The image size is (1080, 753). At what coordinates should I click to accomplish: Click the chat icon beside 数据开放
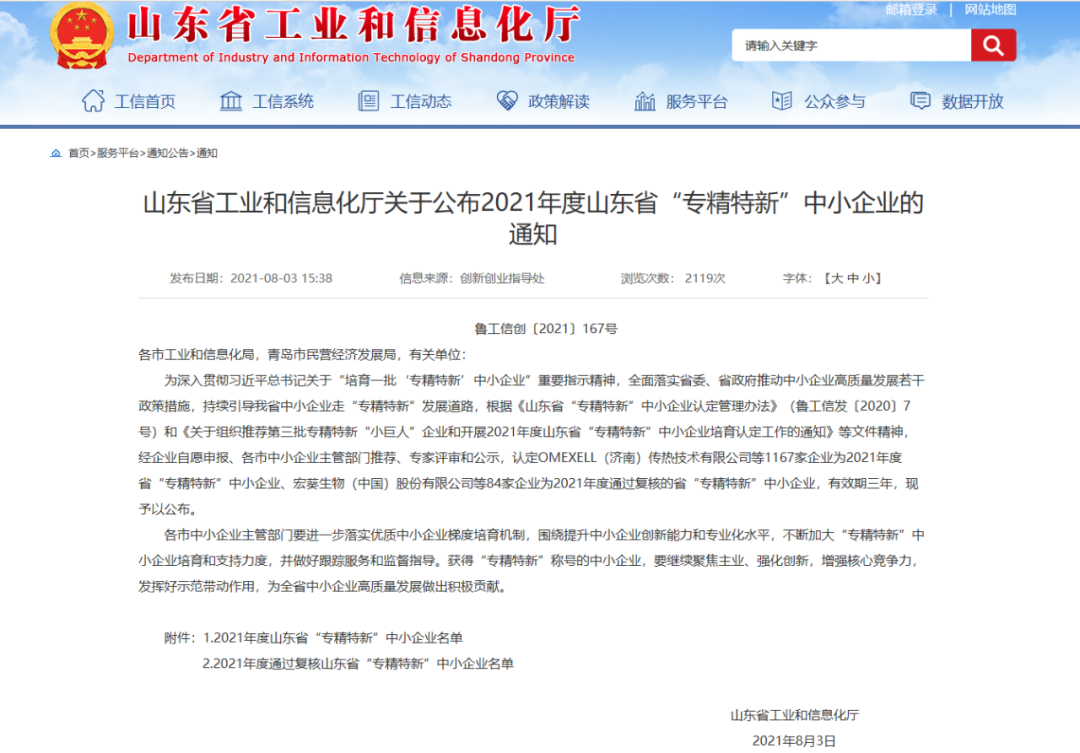tap(920, 101)
